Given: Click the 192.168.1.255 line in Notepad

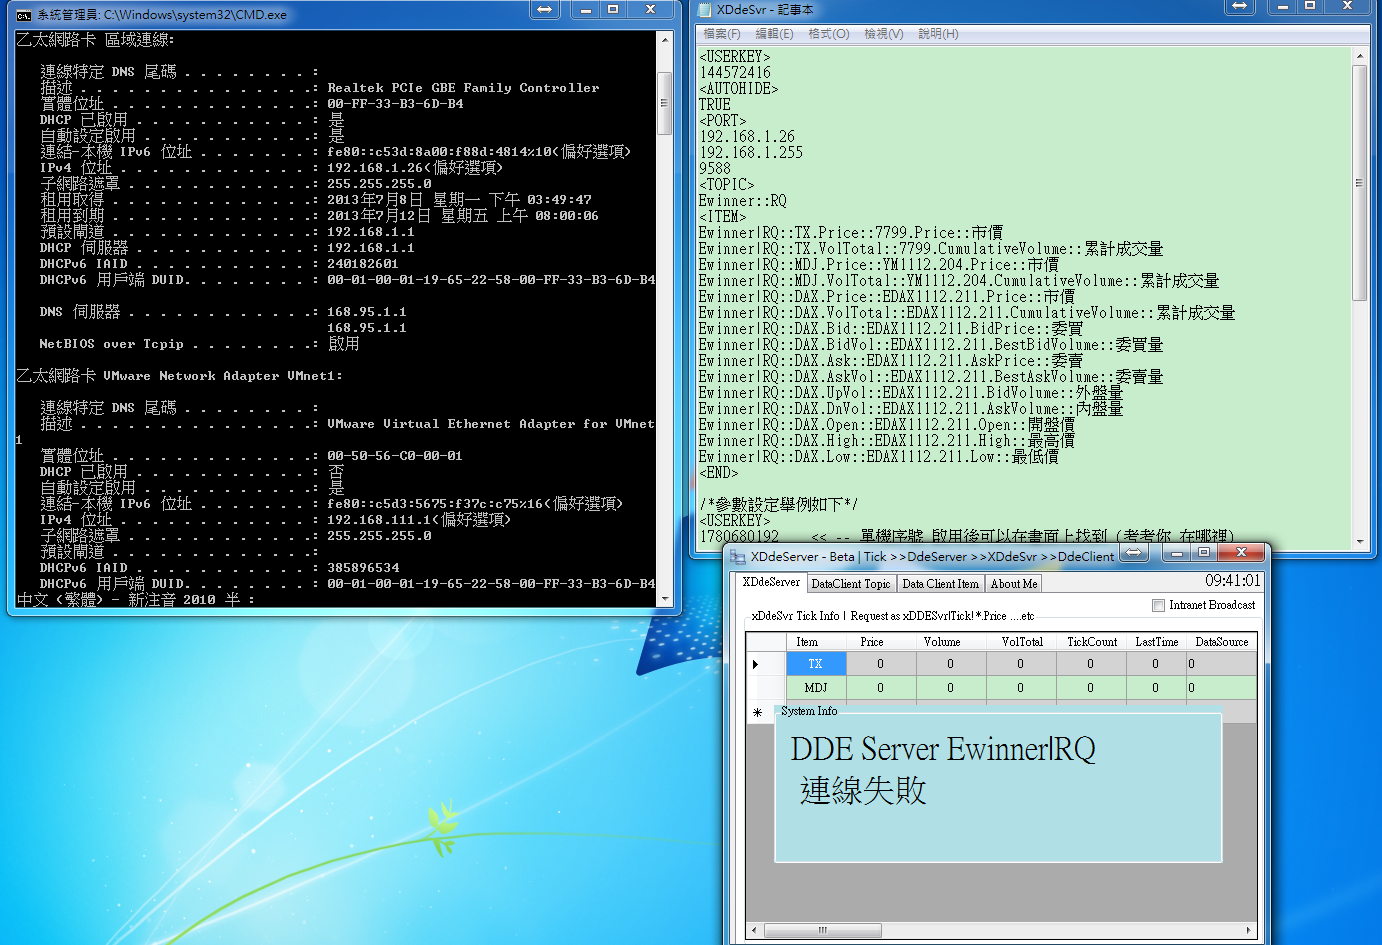Looking at the screenshot, I should [x=750, y=153].
